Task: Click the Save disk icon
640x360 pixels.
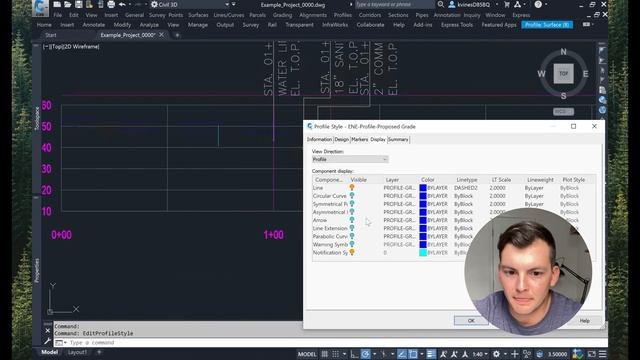Action: (78, 4)
